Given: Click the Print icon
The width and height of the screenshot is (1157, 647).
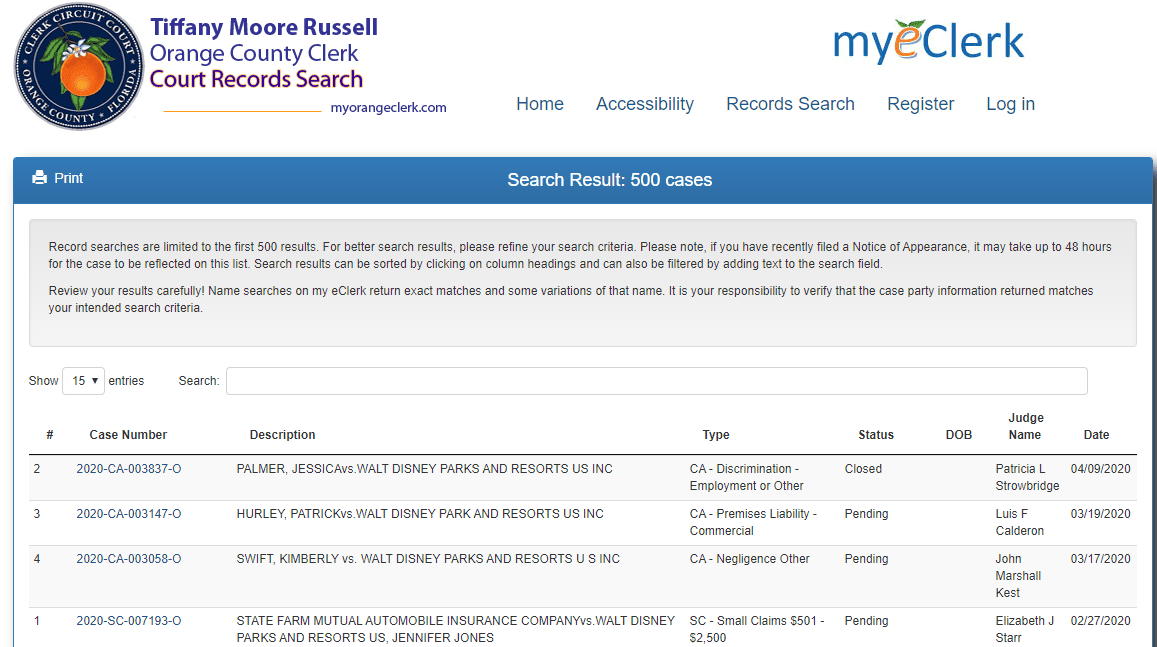Looking at the screenshot, I should point(39,178).
